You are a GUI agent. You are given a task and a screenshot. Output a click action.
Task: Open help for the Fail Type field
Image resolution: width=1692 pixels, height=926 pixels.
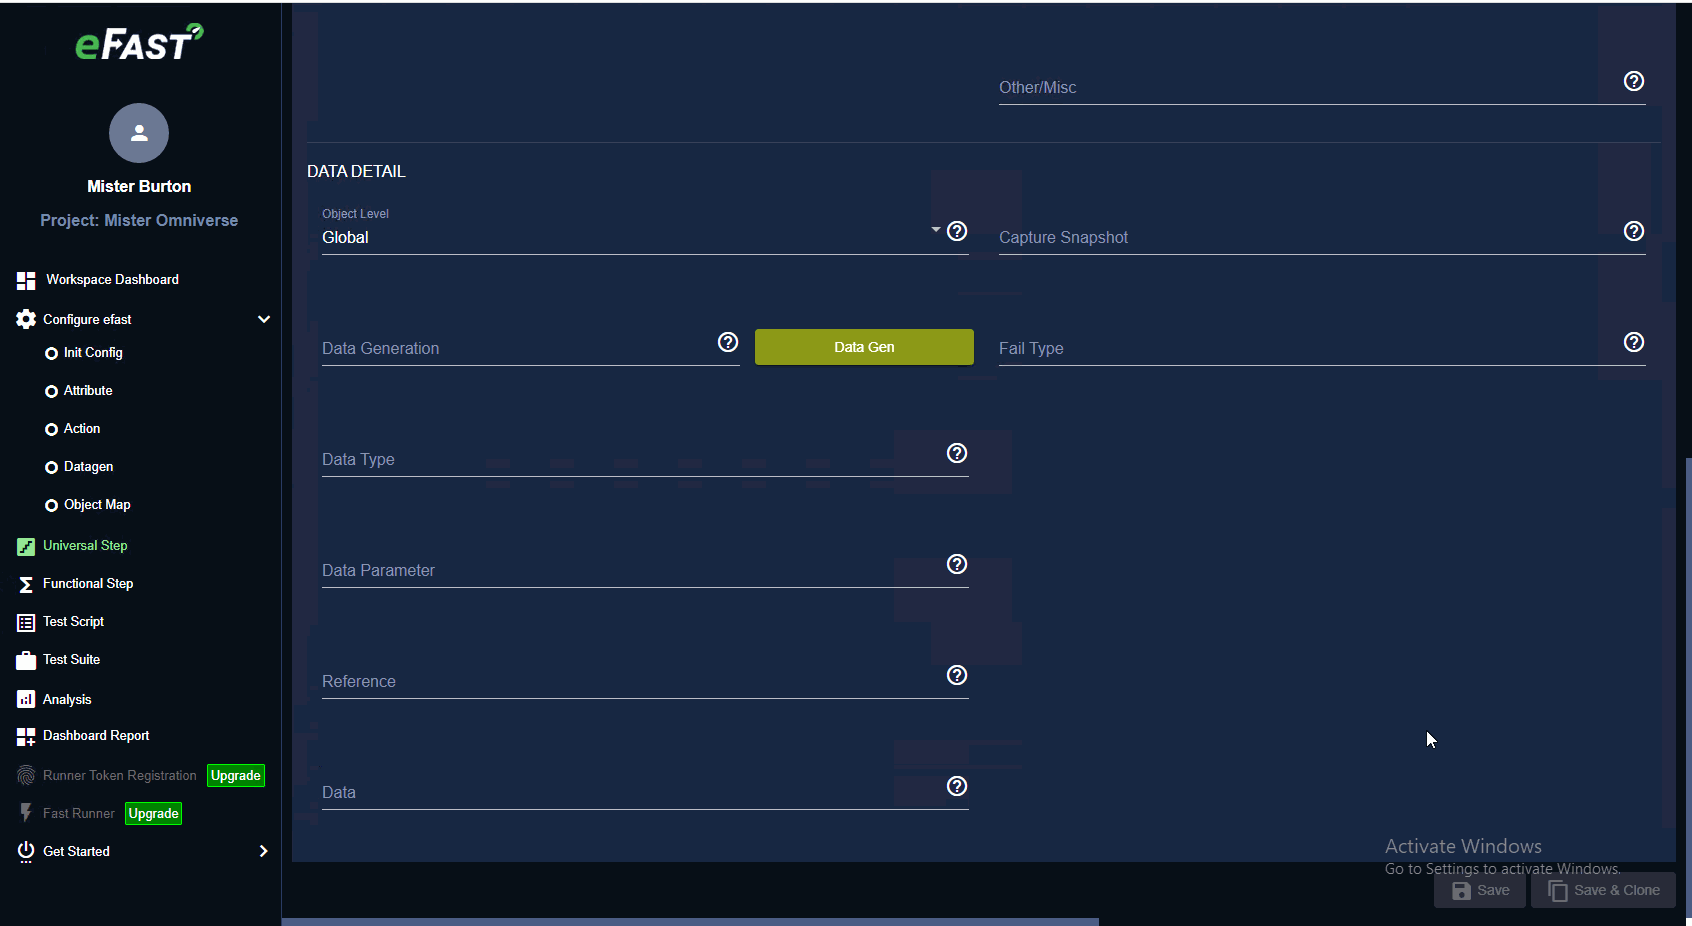(1634, 342)
